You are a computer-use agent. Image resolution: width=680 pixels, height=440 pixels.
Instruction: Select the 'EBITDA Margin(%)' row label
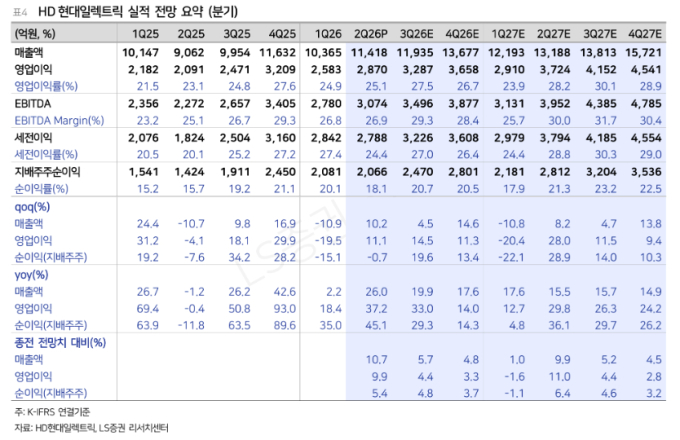[59, 121]
